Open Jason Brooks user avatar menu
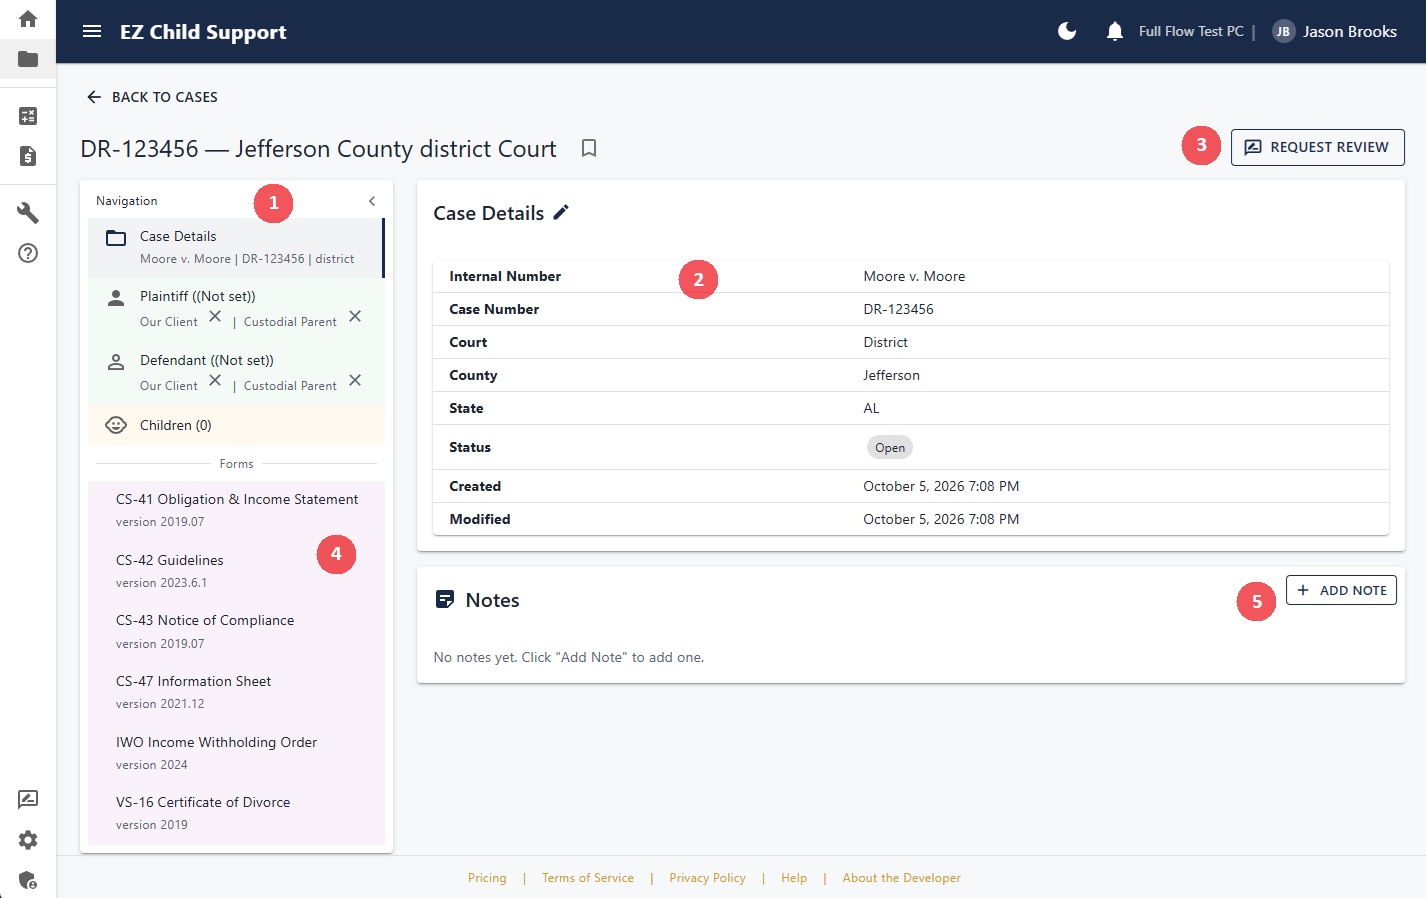 click(x=1334, y=31)
